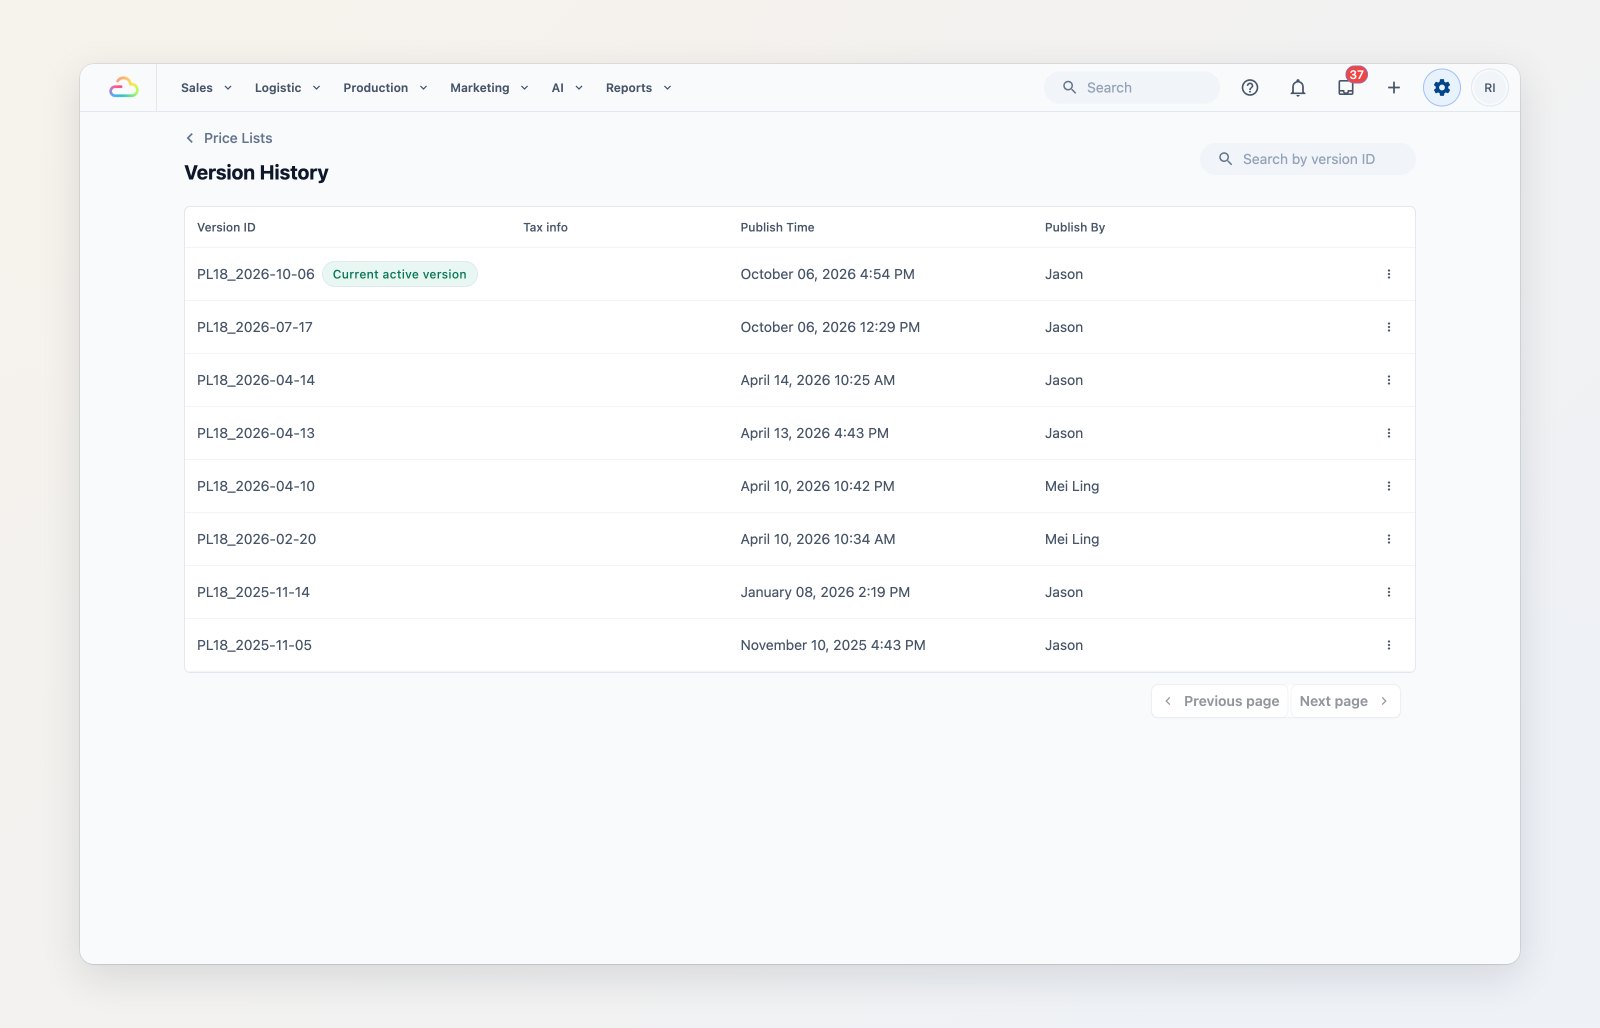Expand the Sales menu
1600x1028 pixels.
click(x=206, y=88)
